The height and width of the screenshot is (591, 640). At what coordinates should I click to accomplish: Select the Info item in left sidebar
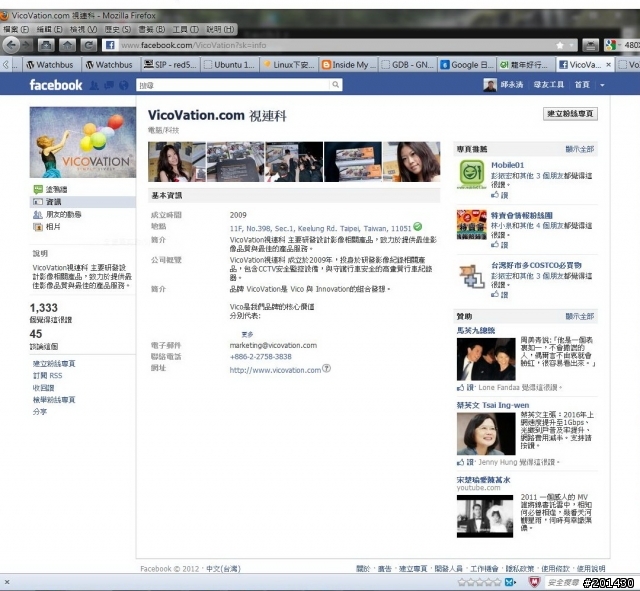coord(82,202)
